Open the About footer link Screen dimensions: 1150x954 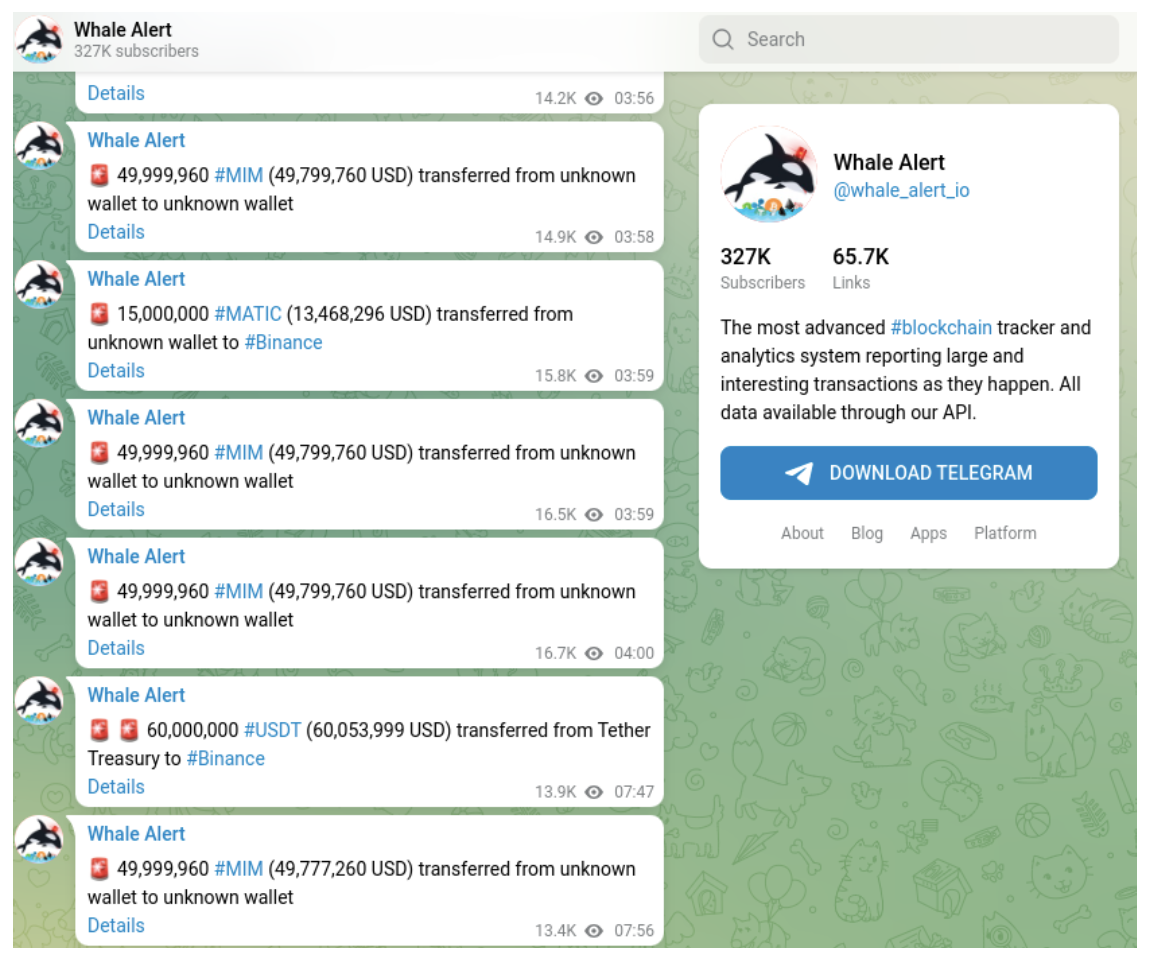click(802, 533)
